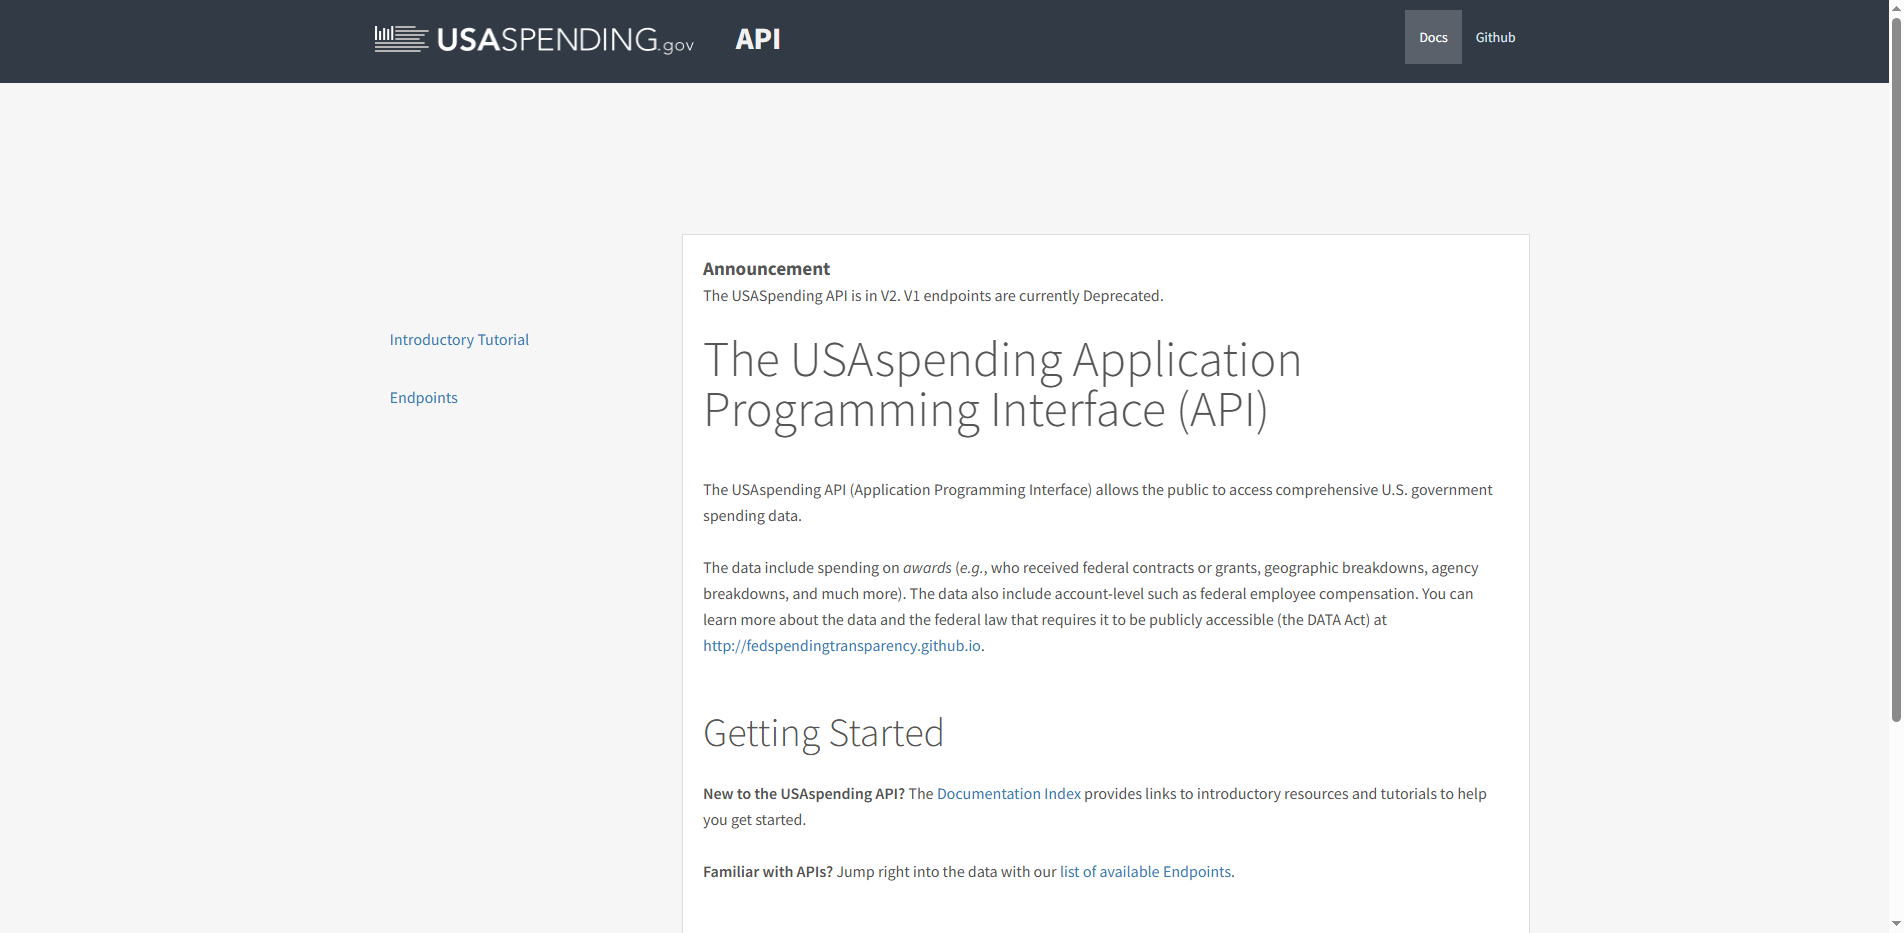The image size is (1904, 933).
Task: Click the highlighted Docs navigation square
Action: 1432,37
